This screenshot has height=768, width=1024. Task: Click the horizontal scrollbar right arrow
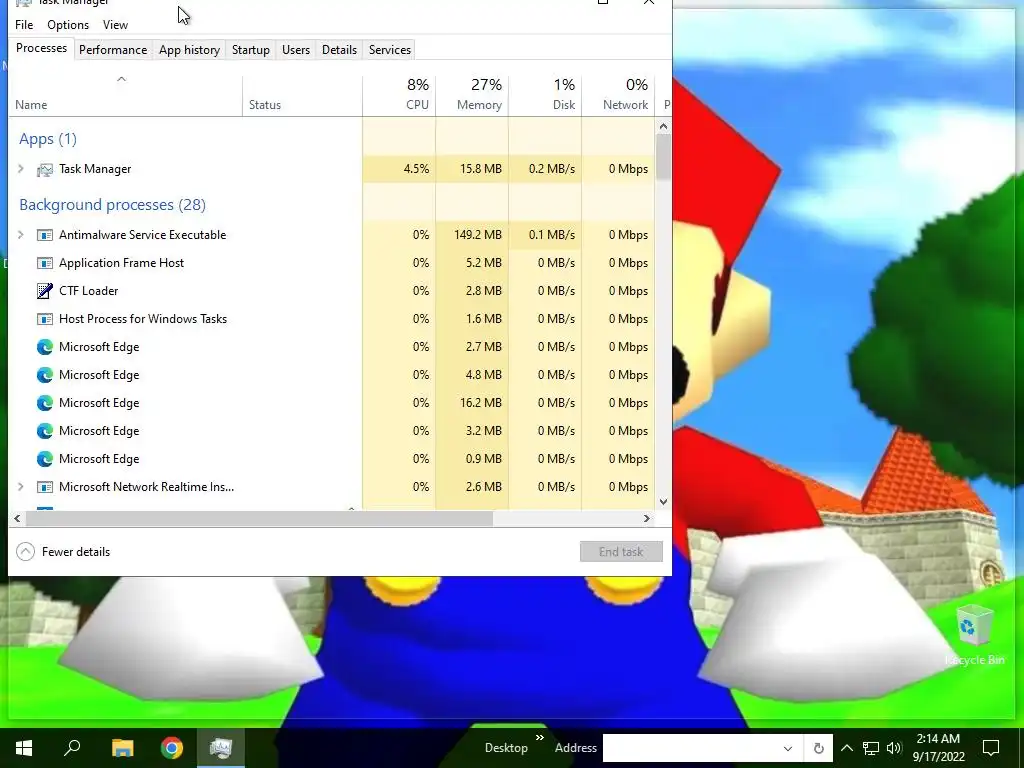(x=647, y=519)
